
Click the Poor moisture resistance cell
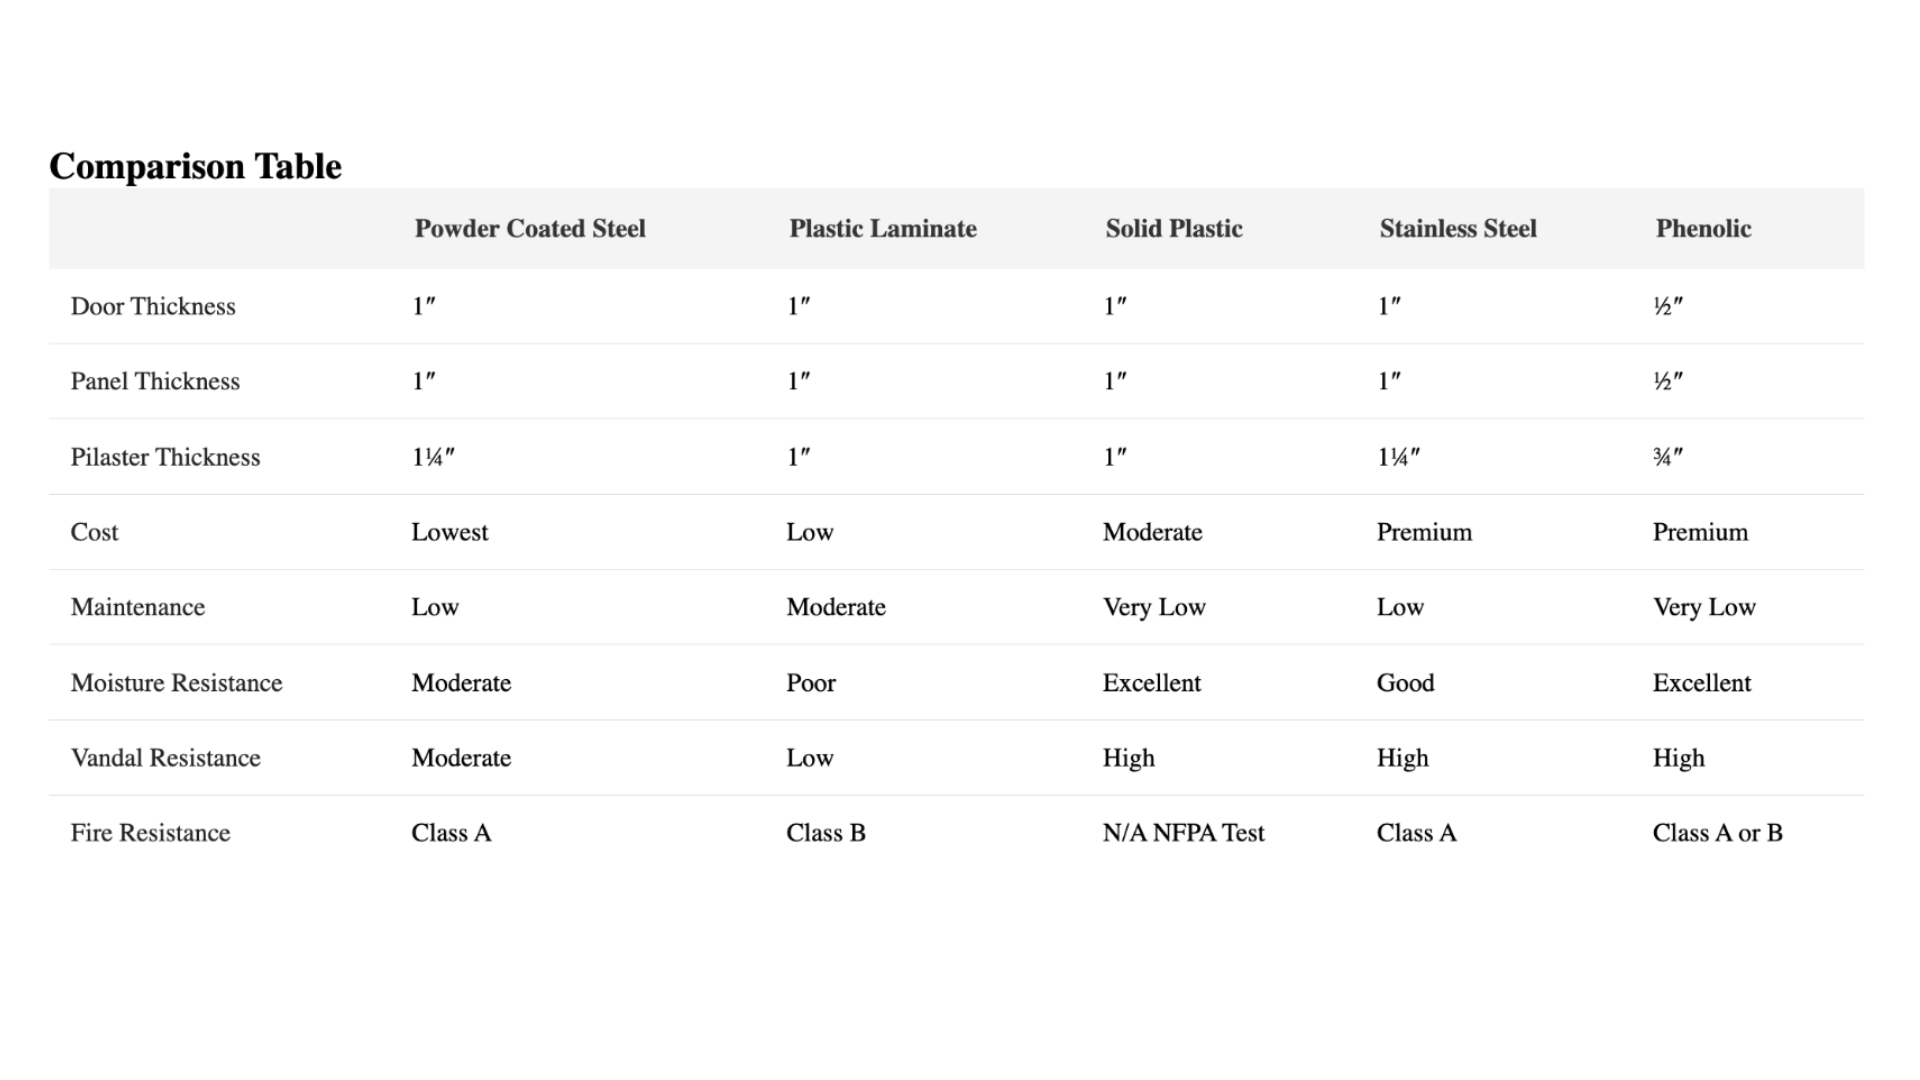pyautogui.click(x=810, y=683)
